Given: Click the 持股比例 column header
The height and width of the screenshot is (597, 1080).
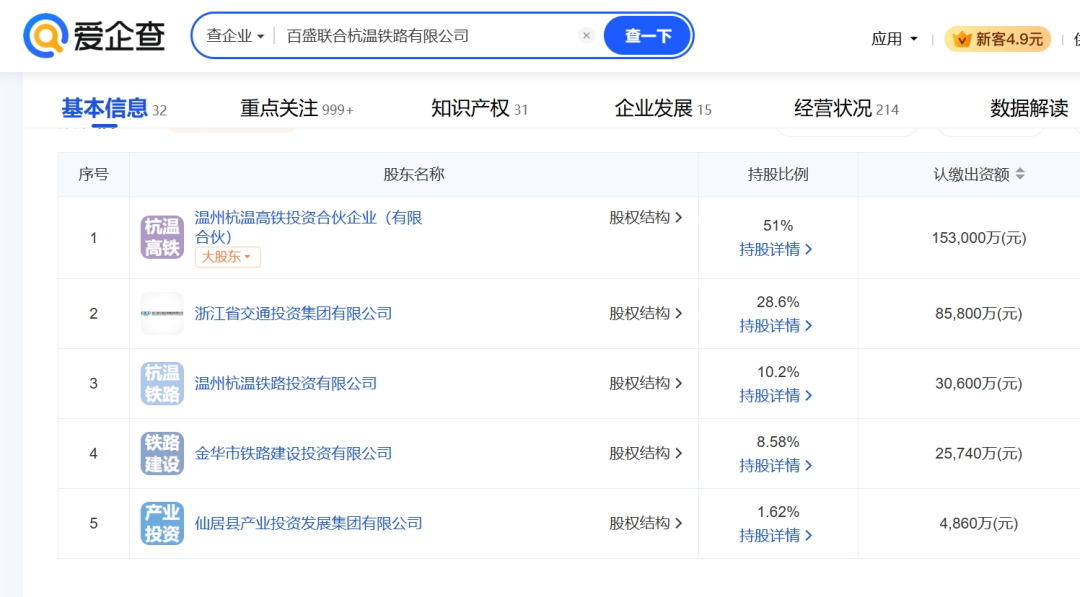Looking at the screenshot, I should pyautogui.click(x=778, y=174).
